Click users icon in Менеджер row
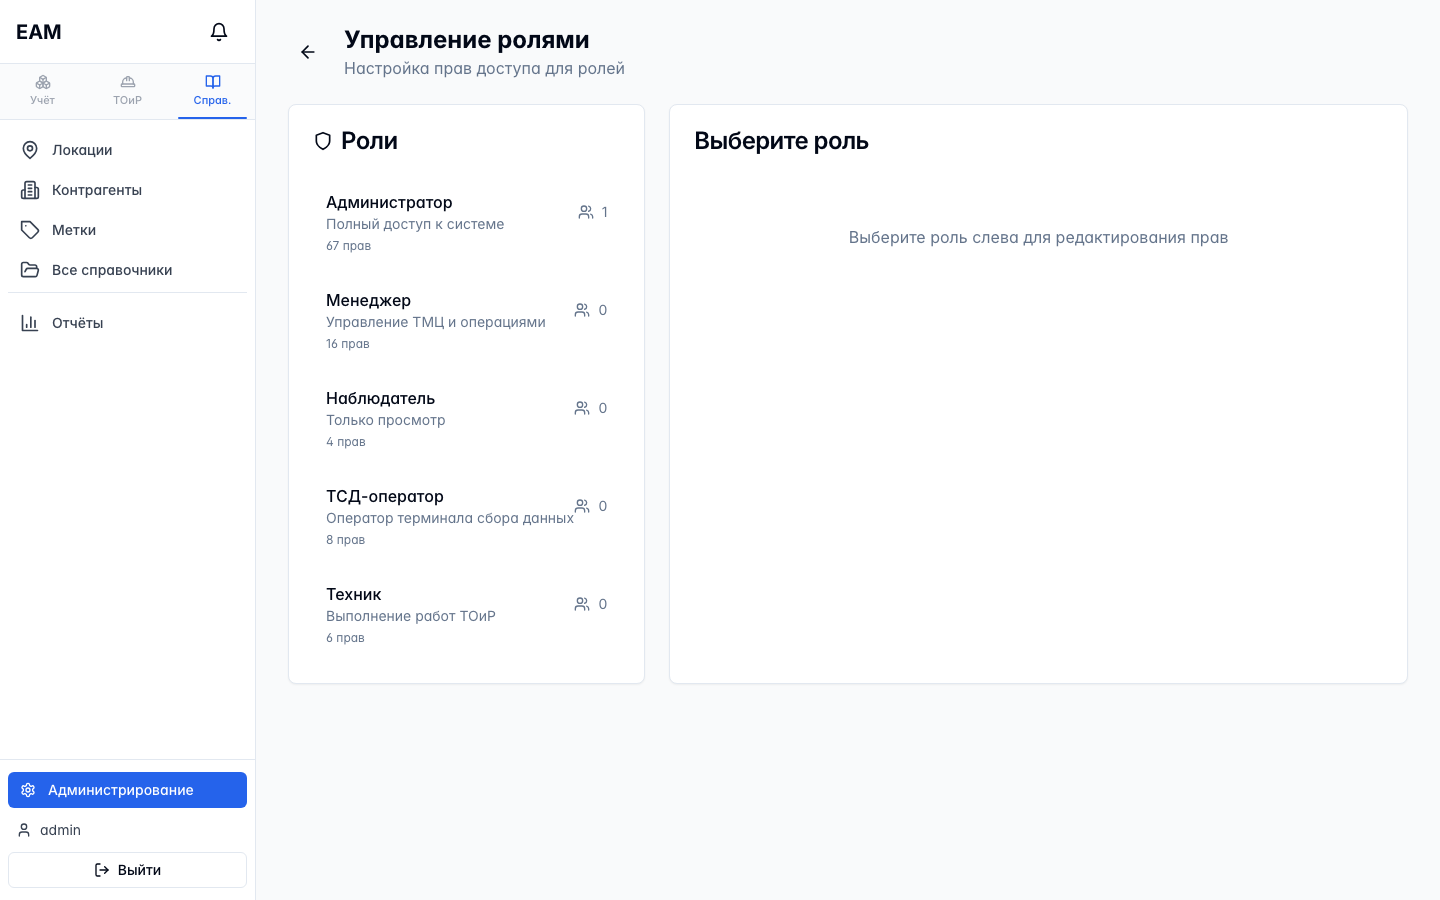Viewport: 1440px width, 900px height. tap(582, 310)
